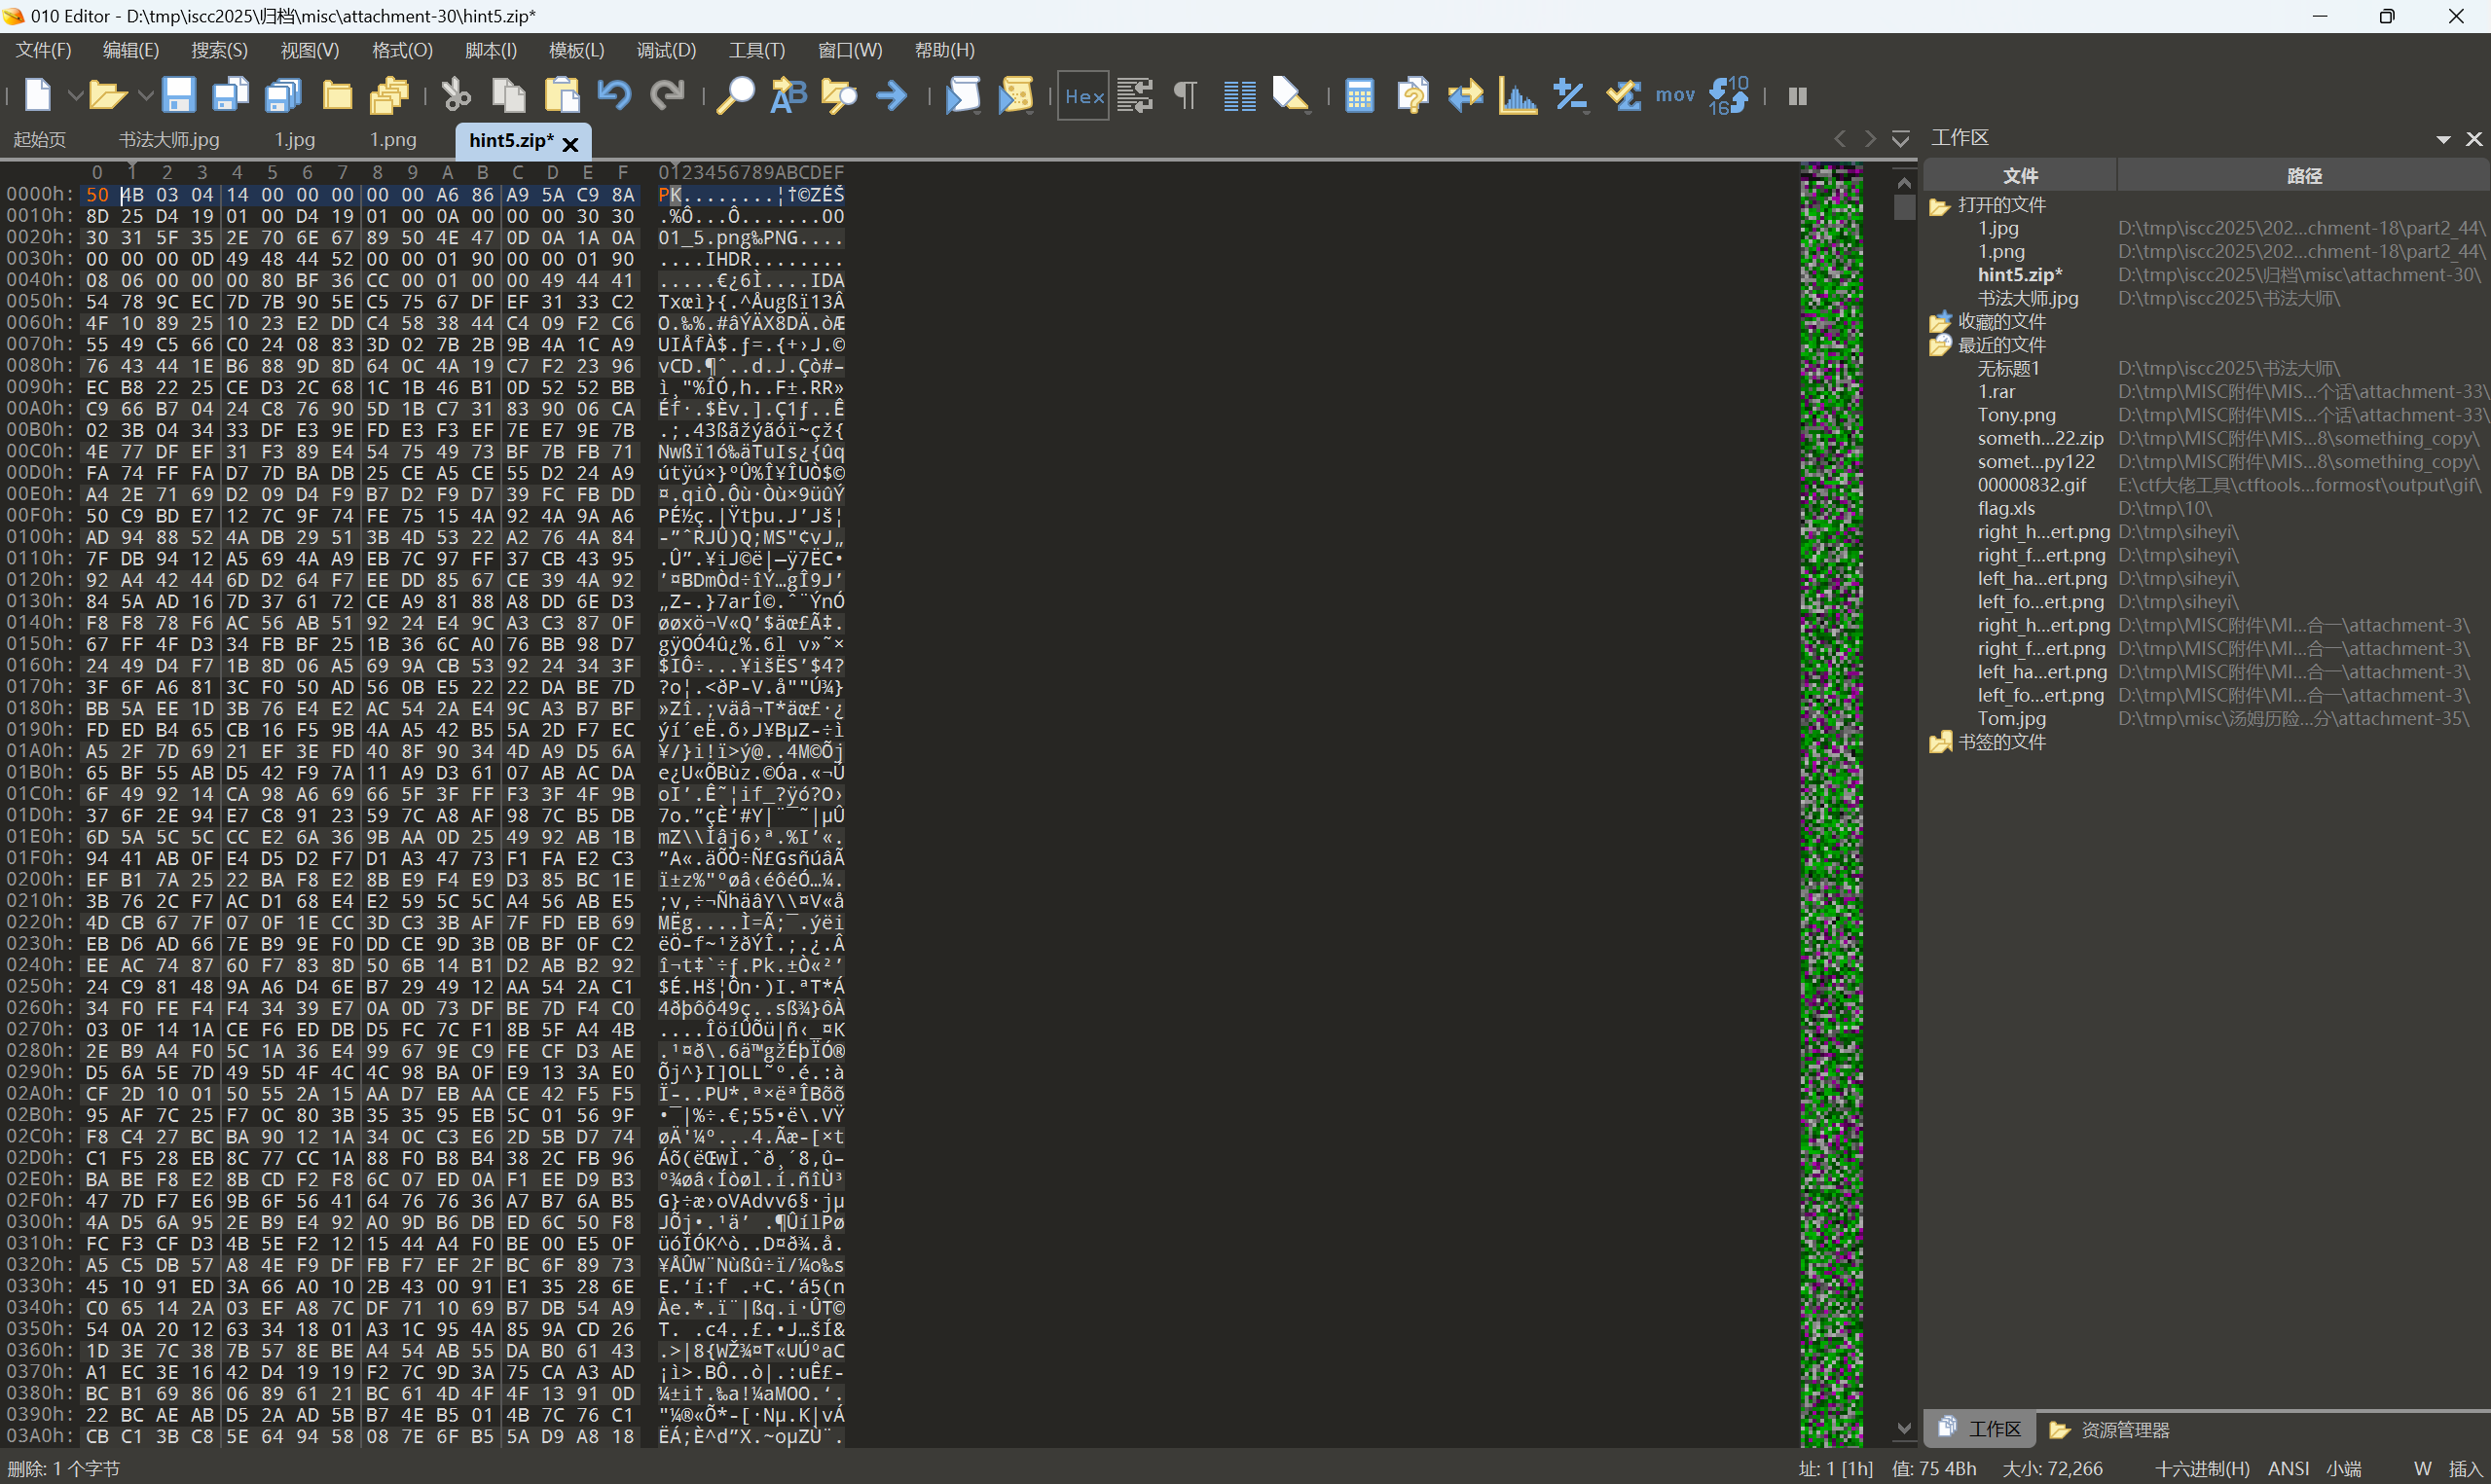The image size is (2491, 1484).
Task: Click the Close file folder icon
Action: [x=337, y=96]
